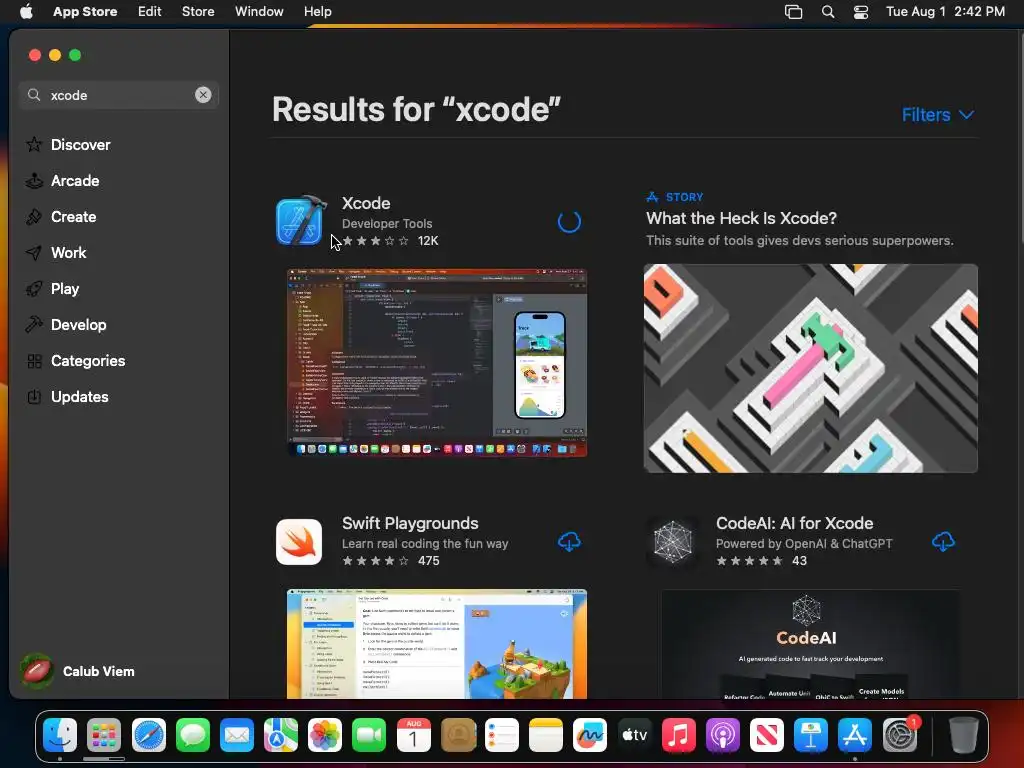This screenshot has width=1024, height=768.
Task: Open the 'CodeAI: AI for Xcode' title
Action: tap(794, 523)
